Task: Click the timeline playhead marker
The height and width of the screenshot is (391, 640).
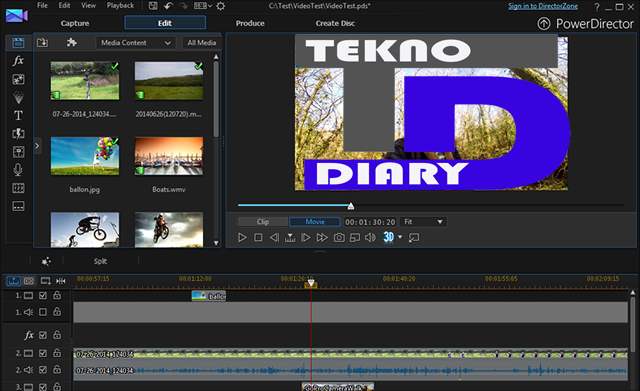Action: 311,283
